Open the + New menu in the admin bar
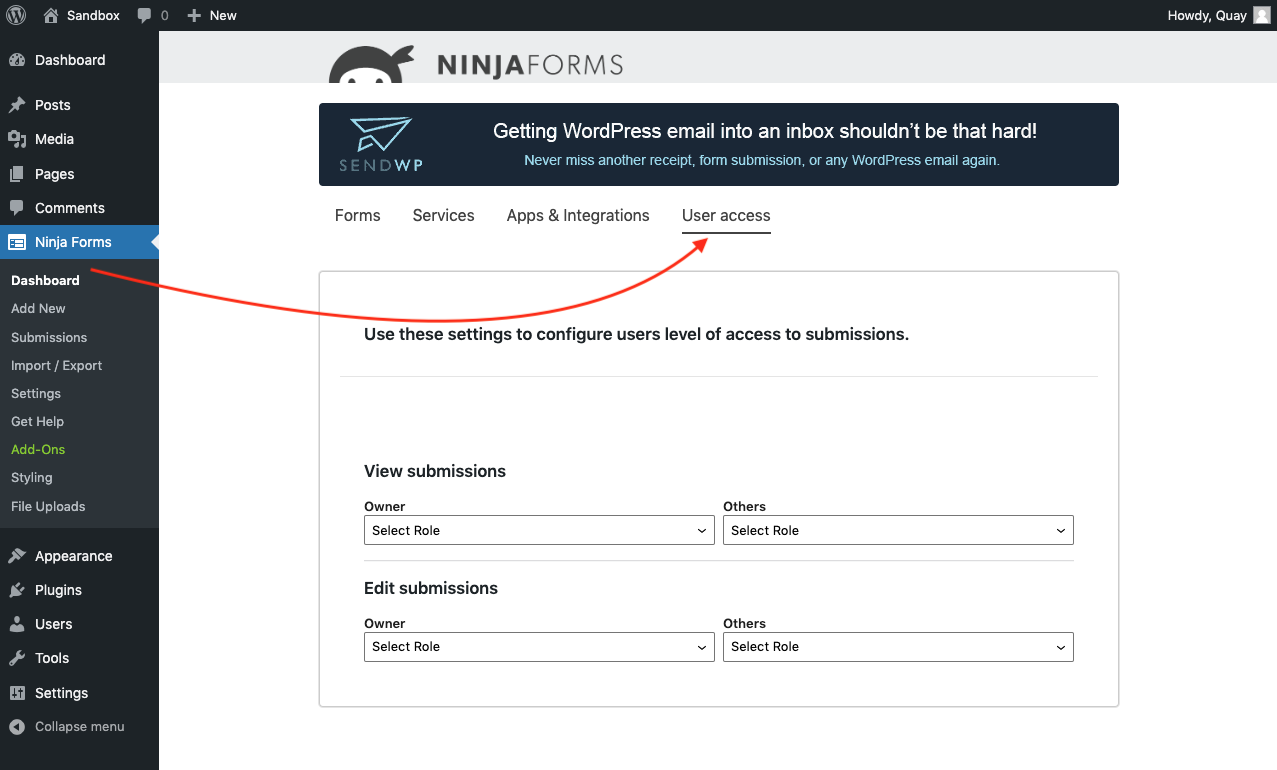 pyautogui.click(x=211, y=15)
